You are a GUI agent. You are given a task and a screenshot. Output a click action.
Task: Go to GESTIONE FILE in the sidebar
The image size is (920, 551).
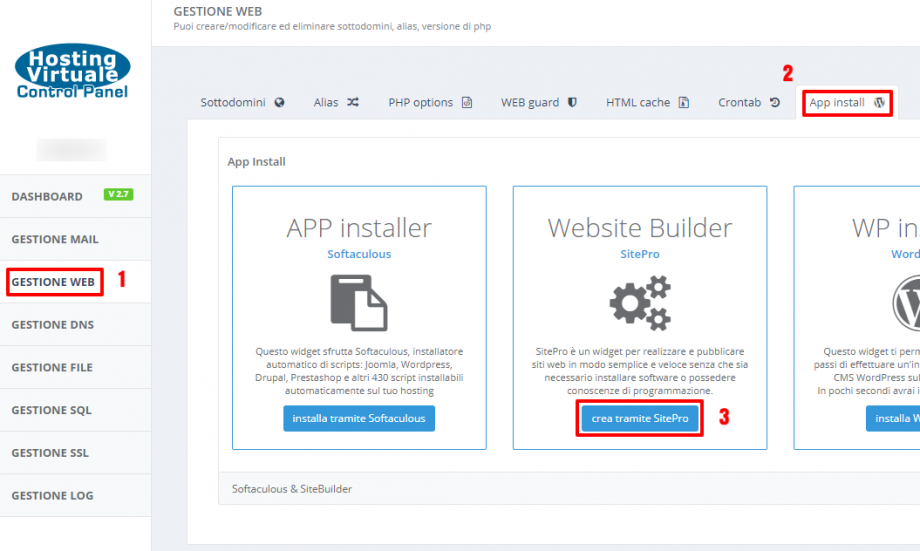[x=75, y=367]
